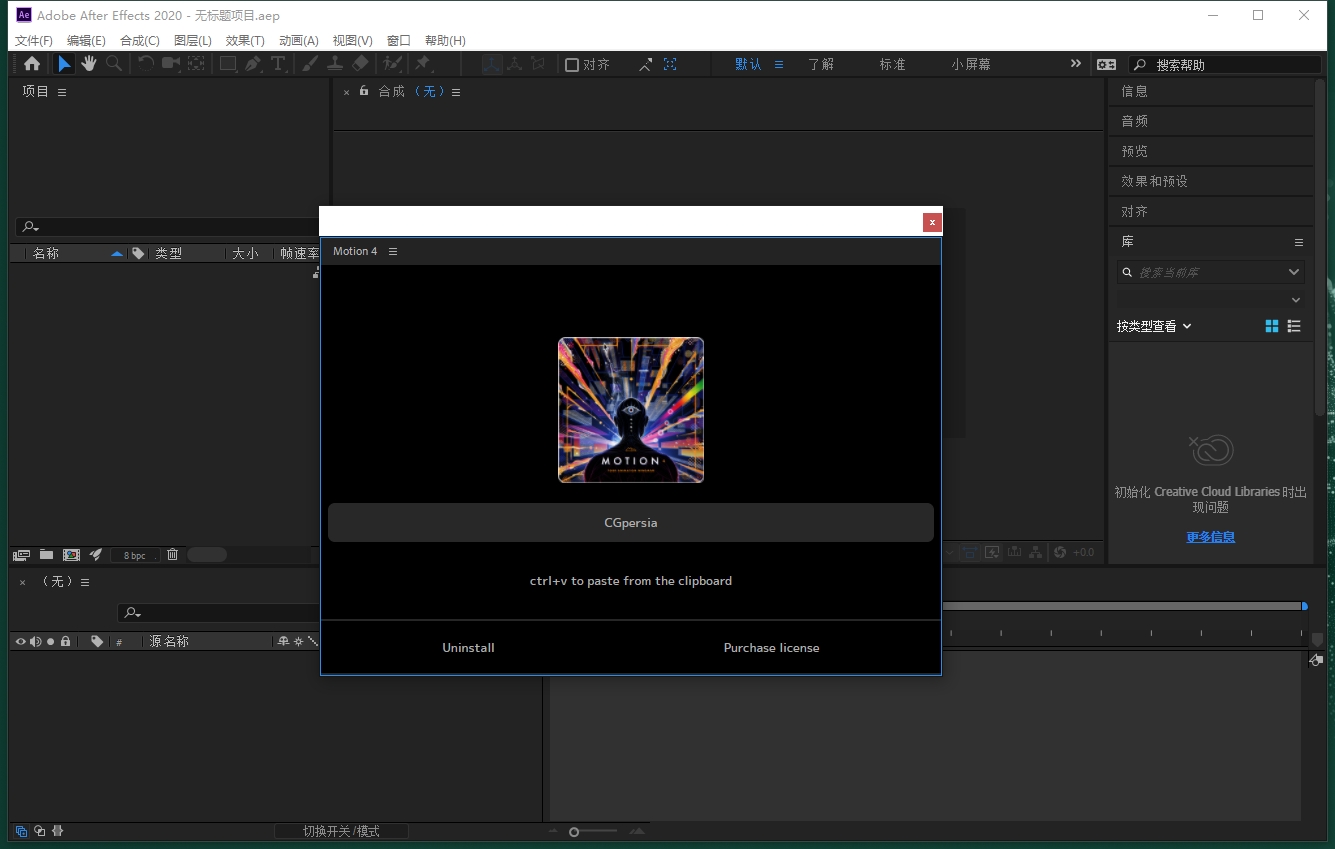Select the Eraser tool

(x=361, y=64)
